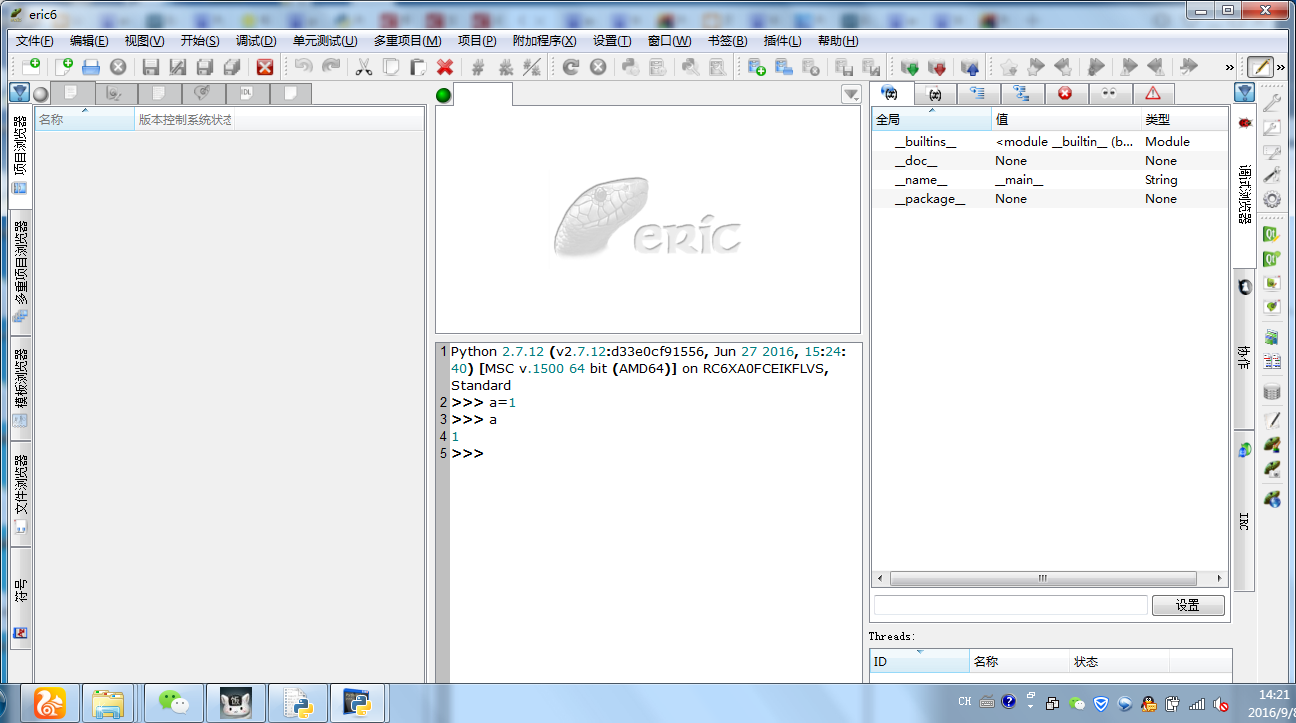Select the 项目浏览器 side tab
This screenshot has width=1296, height=723.
tap(20, 156)
